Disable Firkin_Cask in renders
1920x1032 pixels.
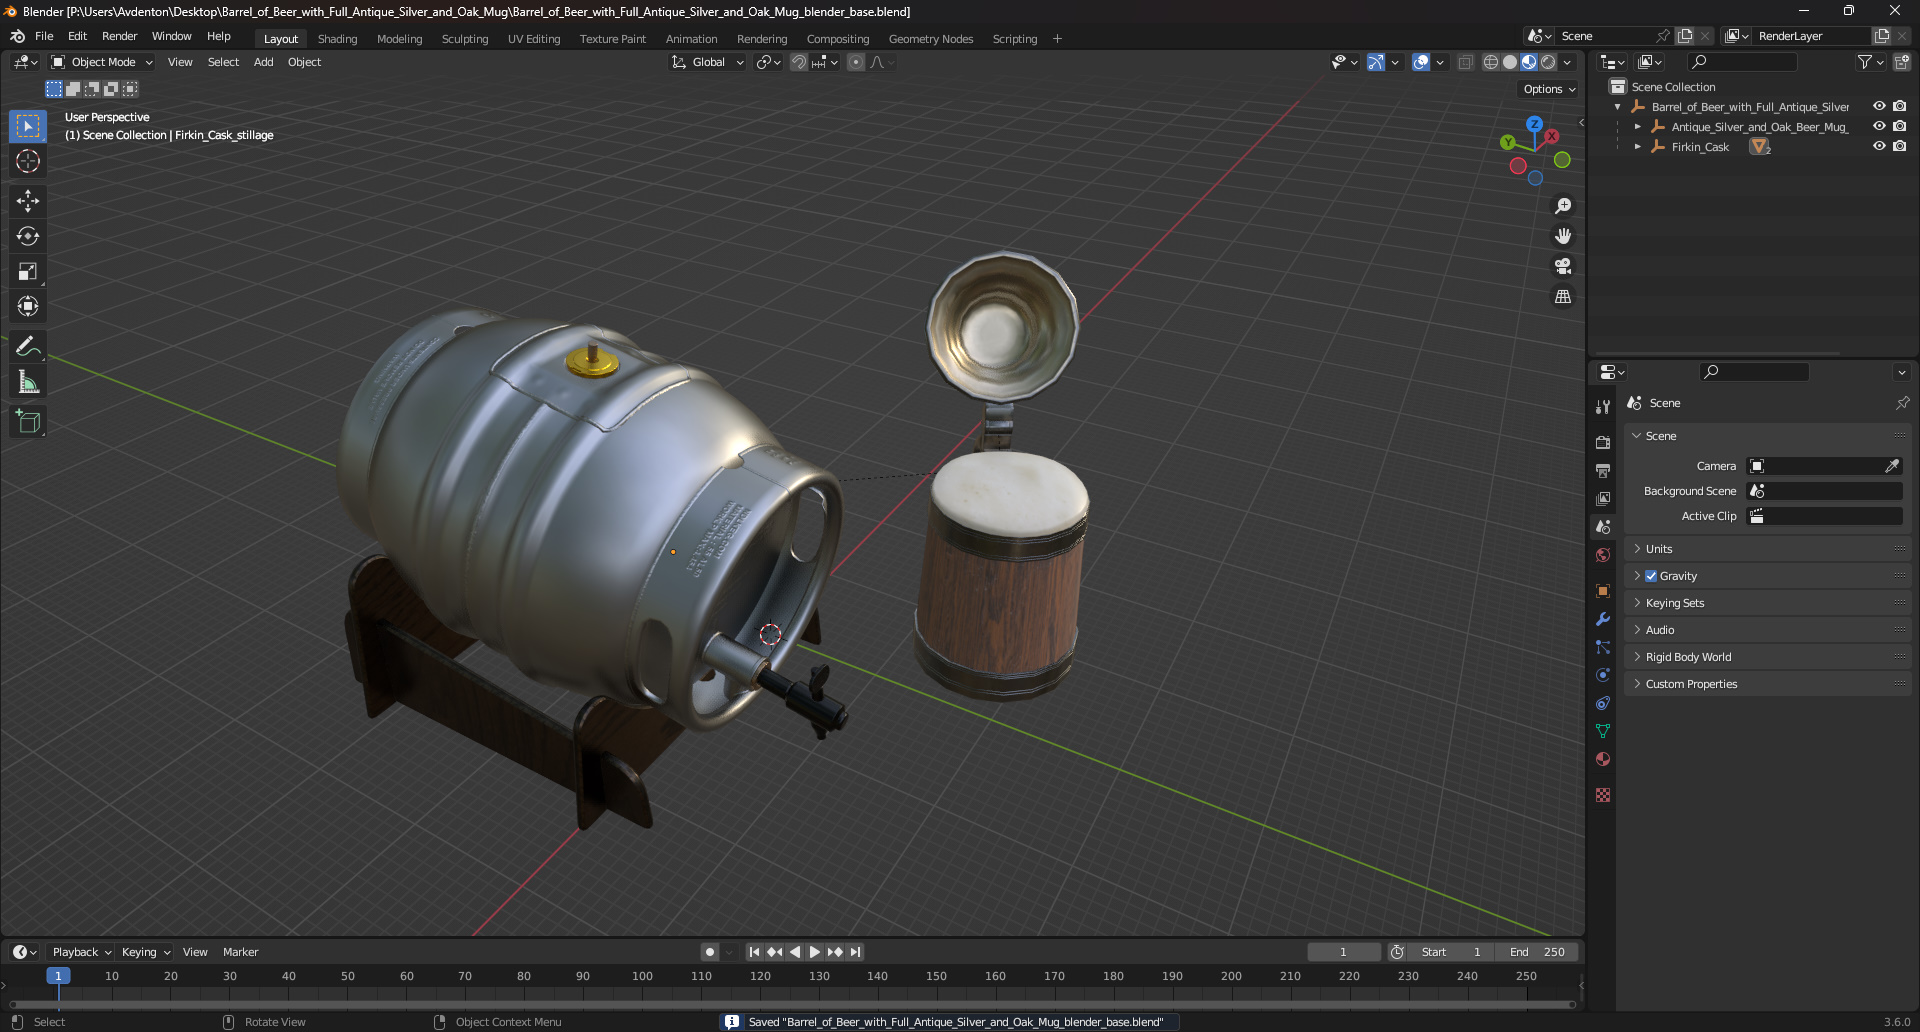tap(1899, 146)
